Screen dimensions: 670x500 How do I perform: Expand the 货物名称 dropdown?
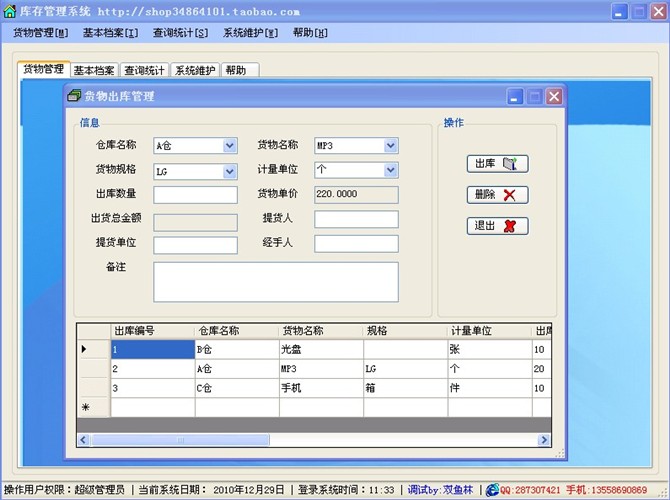(391, 146)
